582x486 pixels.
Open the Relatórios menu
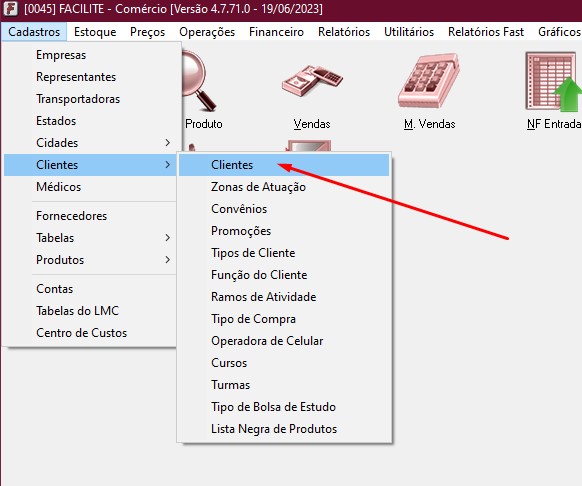coord(344,32)
